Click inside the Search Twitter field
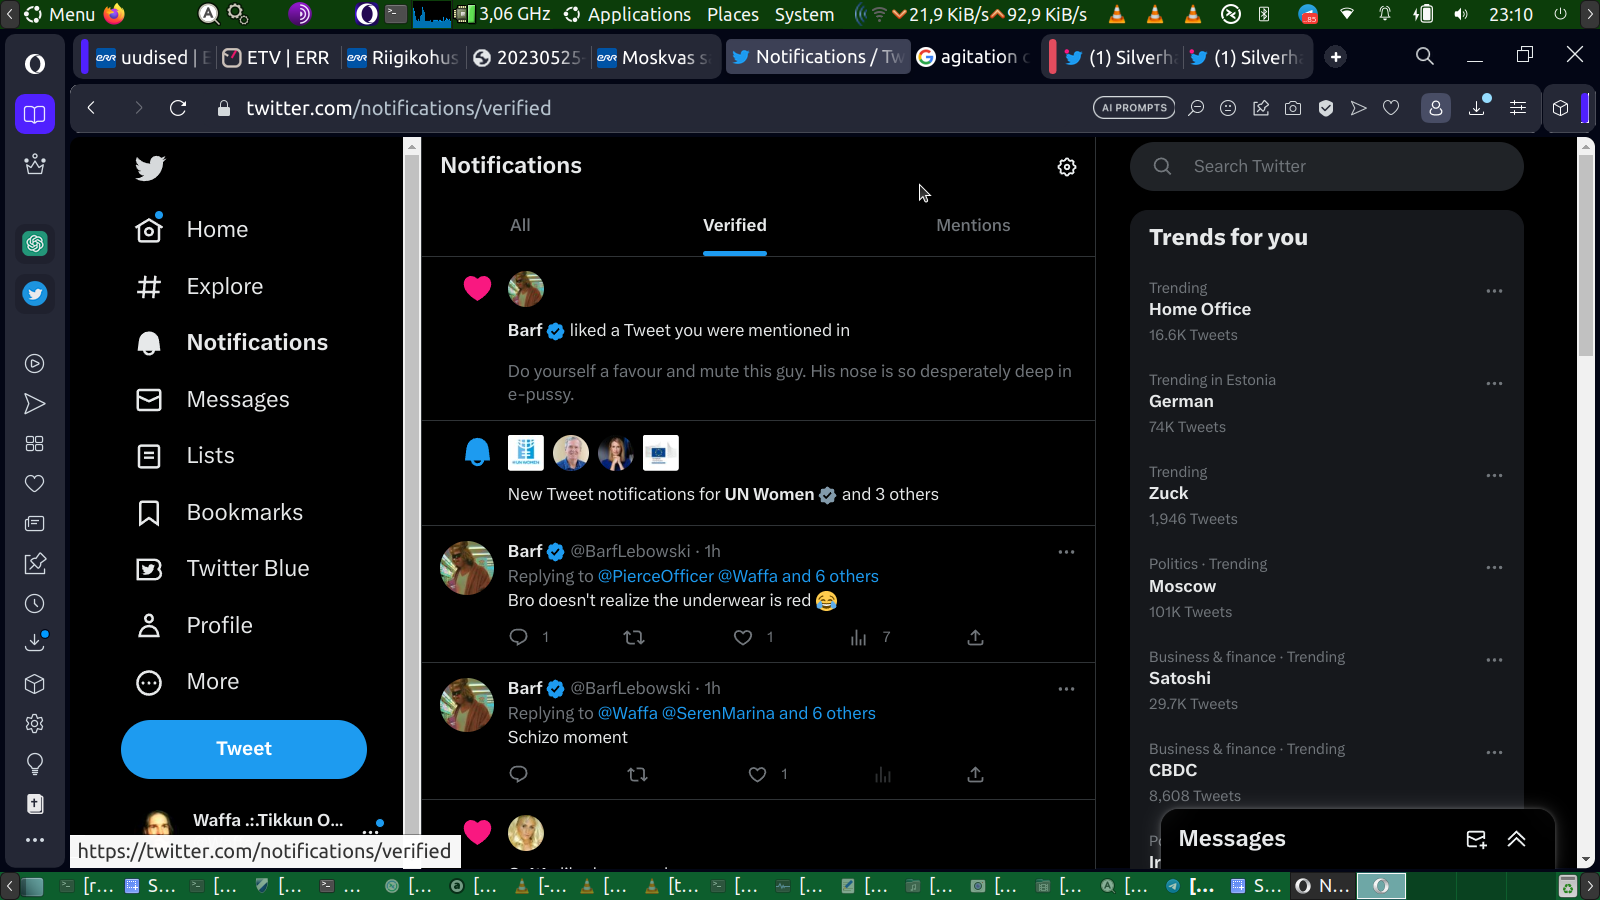 click(x=1327, y=167)
